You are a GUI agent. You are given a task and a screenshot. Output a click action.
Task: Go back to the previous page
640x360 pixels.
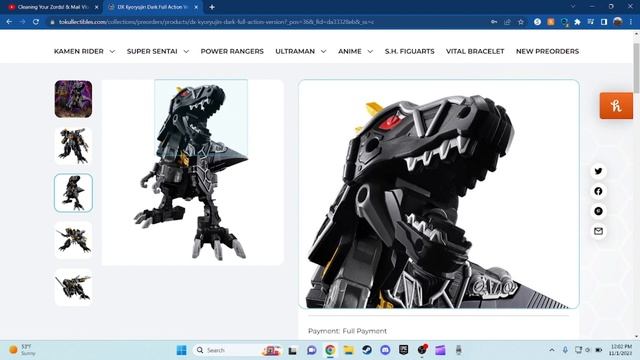(x=9, y=22)
